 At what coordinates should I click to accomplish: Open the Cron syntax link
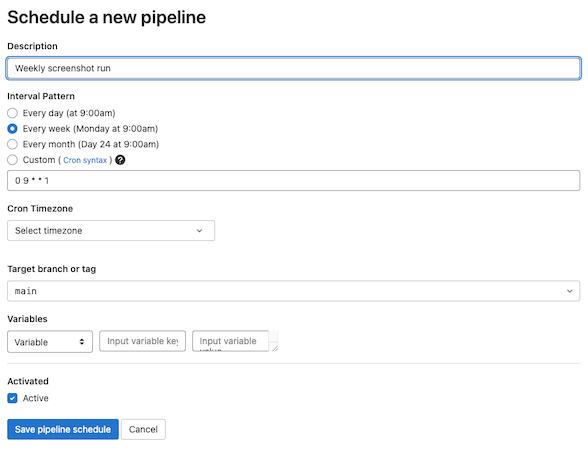85,160
